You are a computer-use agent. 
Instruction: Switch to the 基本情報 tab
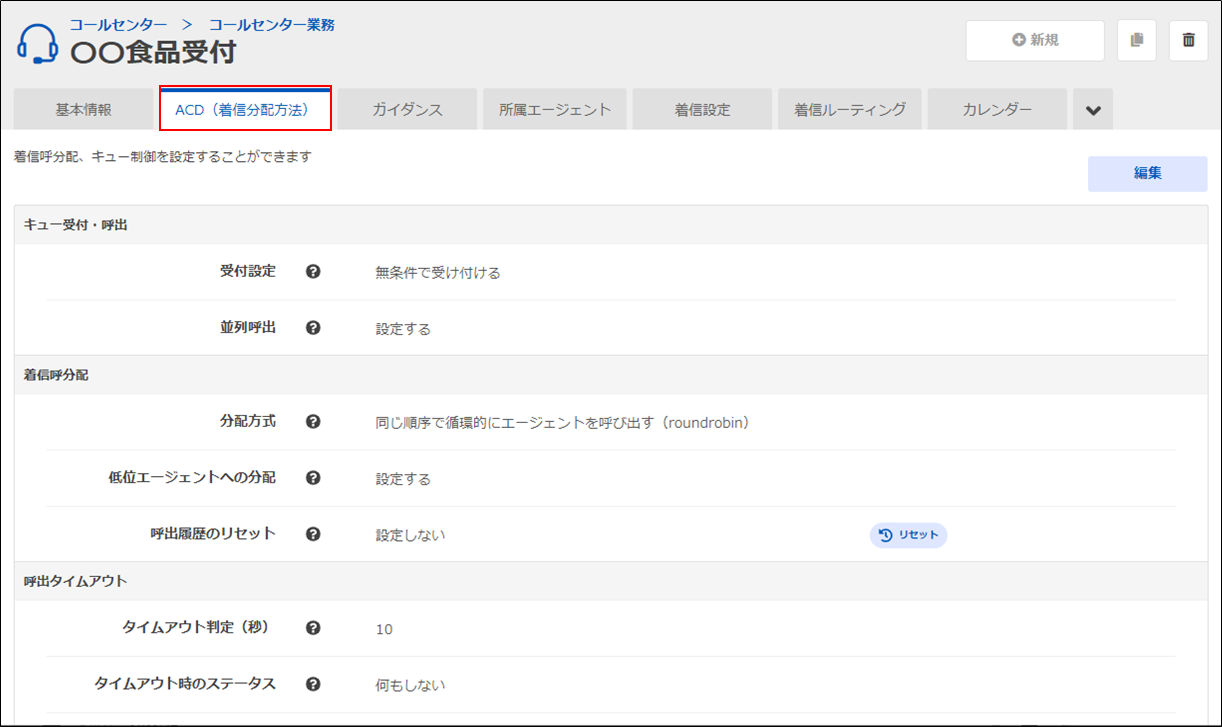point(83,110)
